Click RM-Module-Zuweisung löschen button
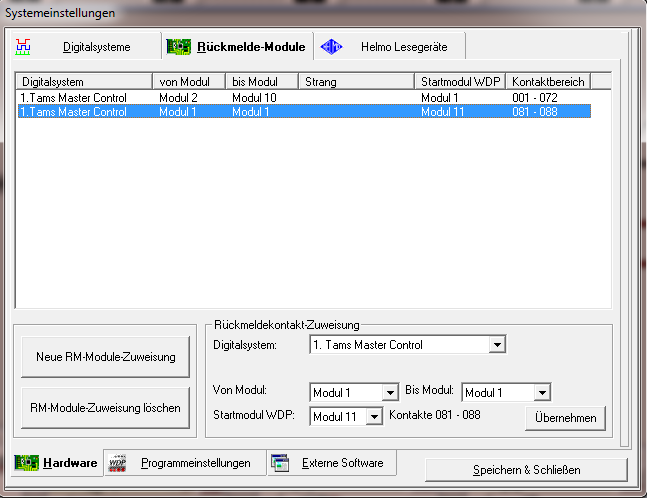647x498 pixels. coord(106,408)
